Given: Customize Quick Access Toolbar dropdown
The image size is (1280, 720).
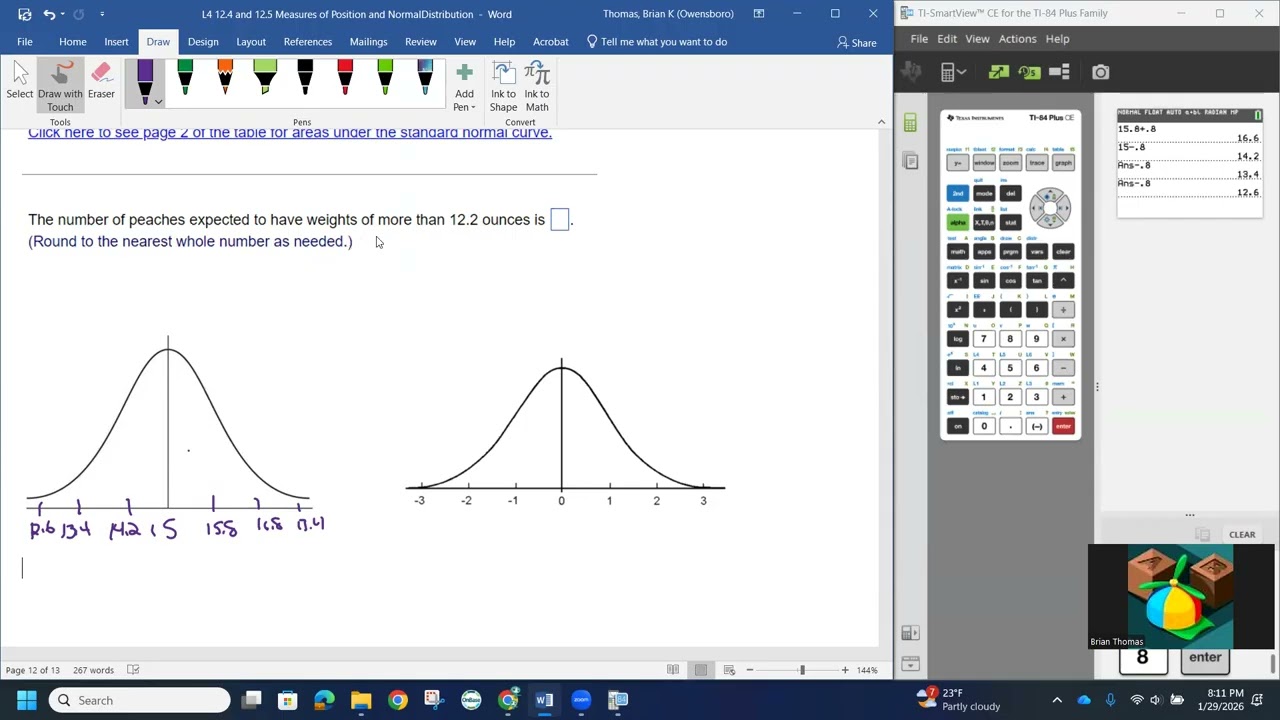Looking at the screenshot, I should click(102, 14).
